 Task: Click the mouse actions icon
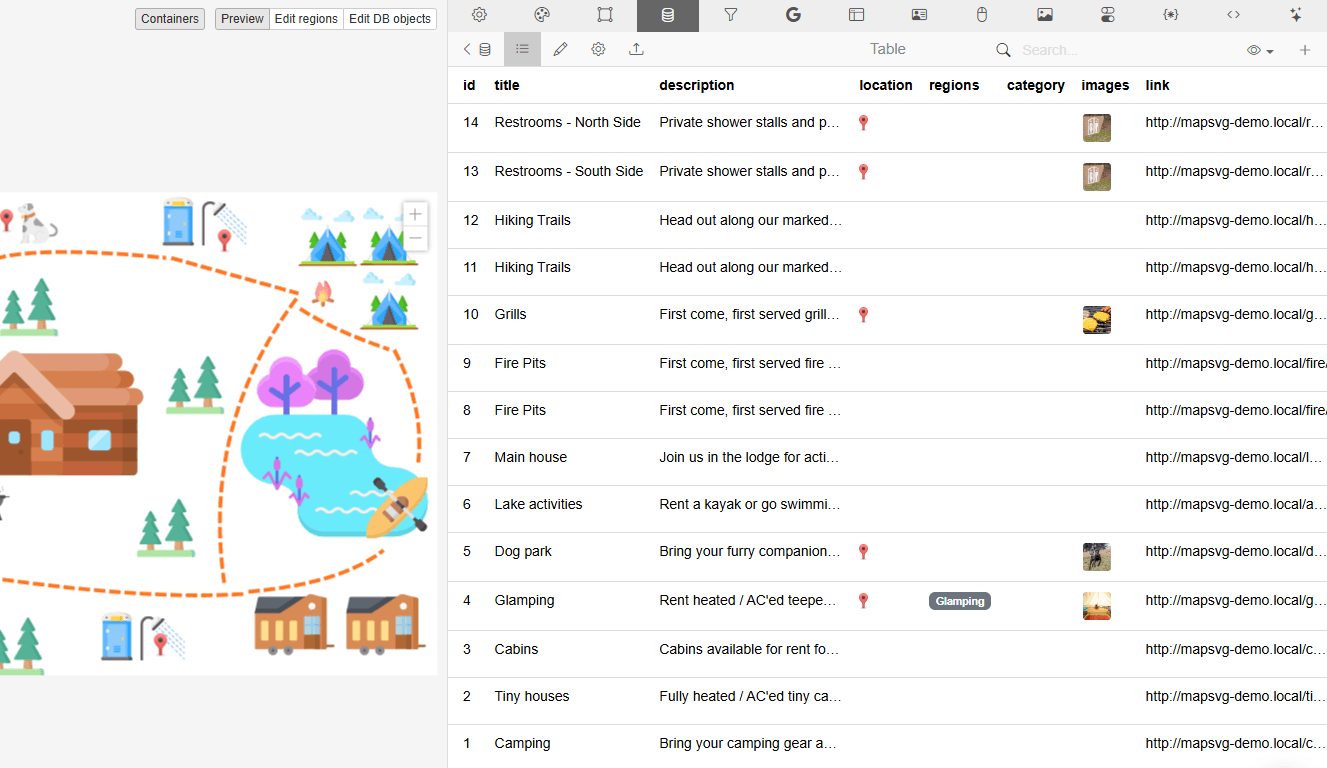[982, 15]
